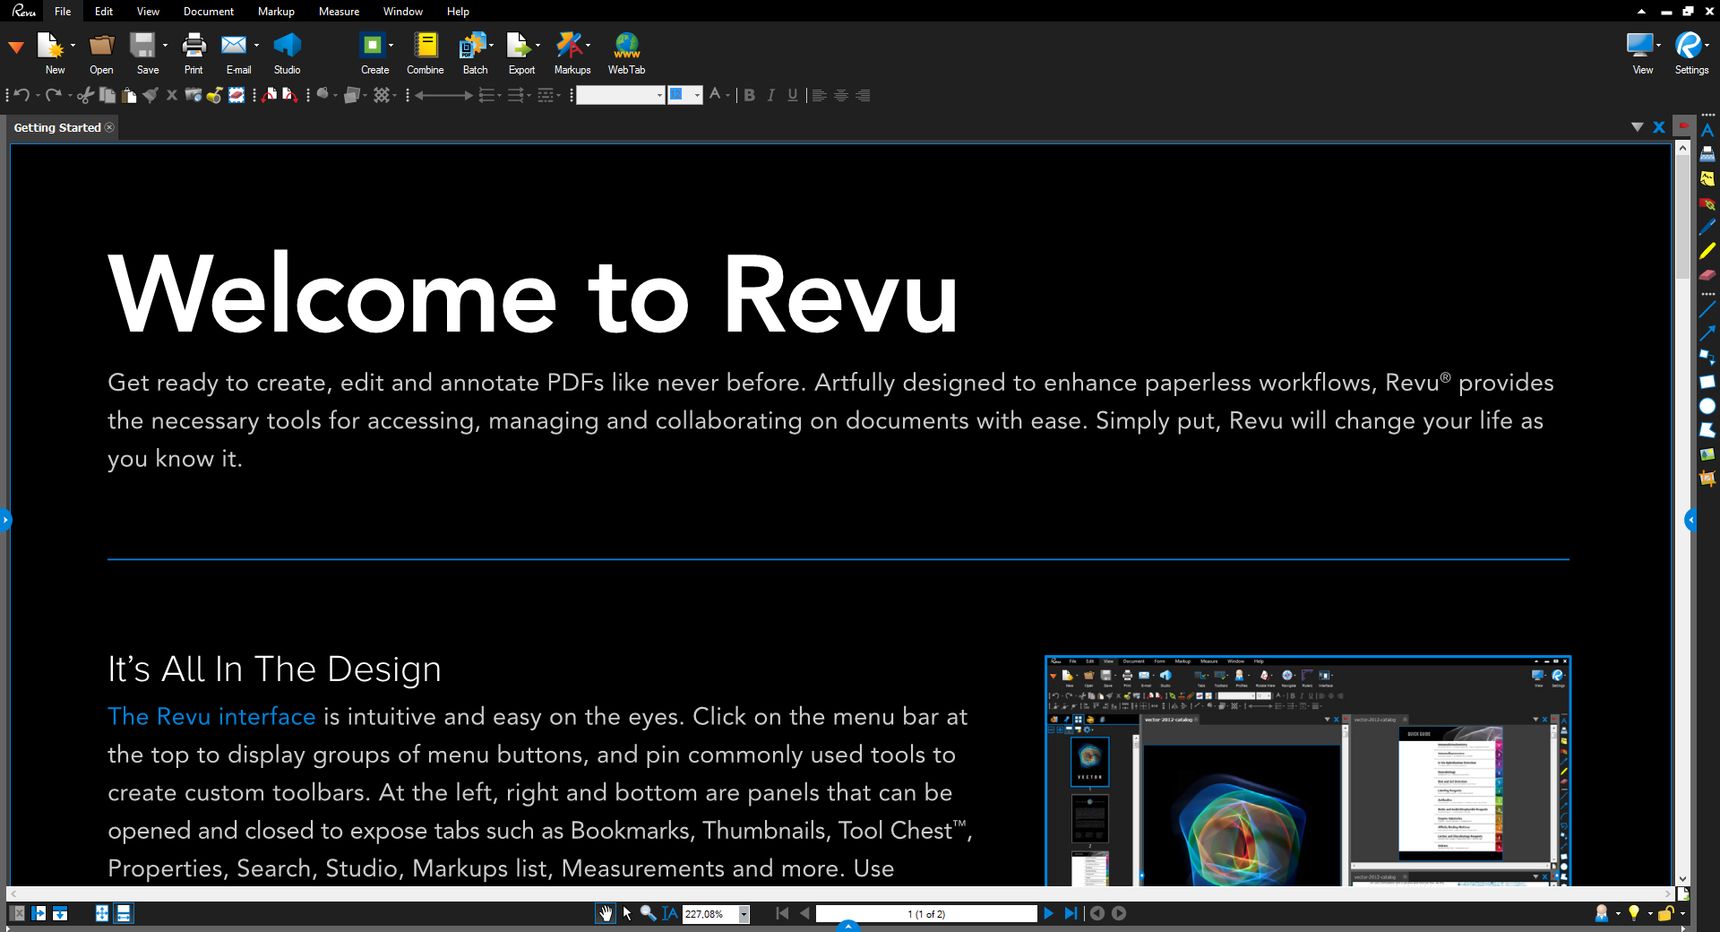The image size is (1720, 932).
Task: Activate the Select Text tool
Action: (x=669, y=913)
